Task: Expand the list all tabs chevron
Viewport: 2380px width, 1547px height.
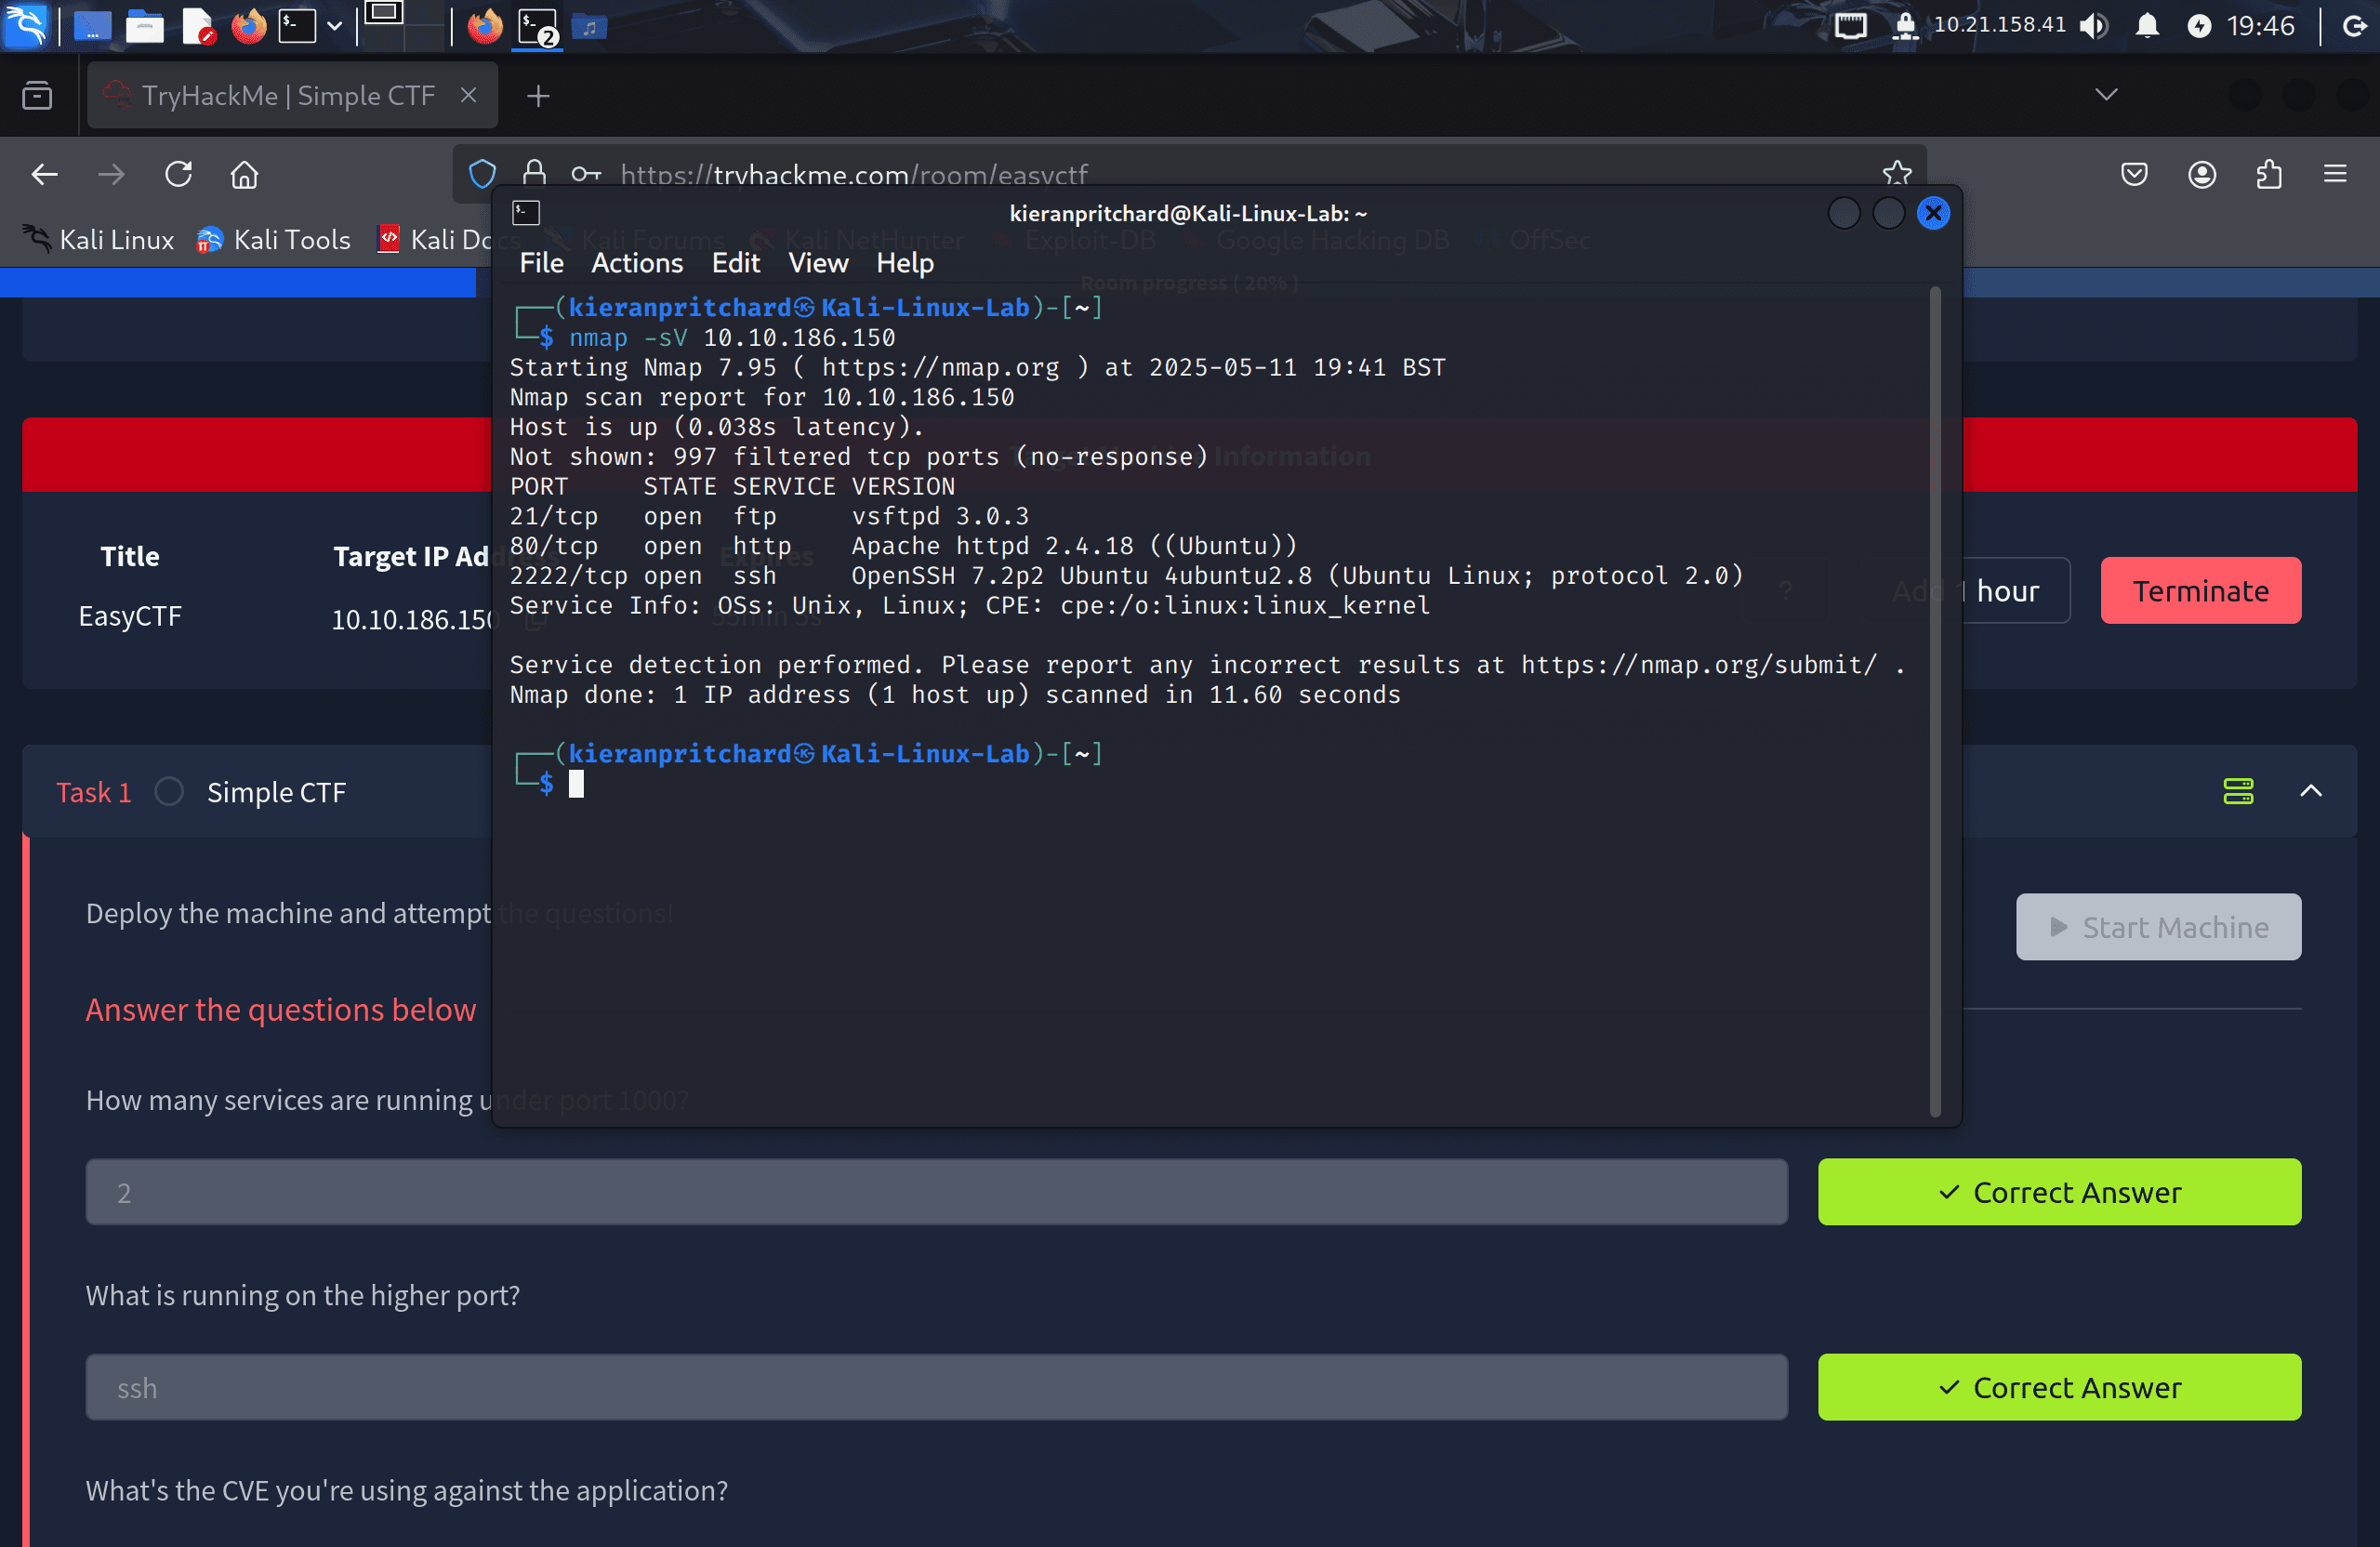Action: [x=2106, y=95]
